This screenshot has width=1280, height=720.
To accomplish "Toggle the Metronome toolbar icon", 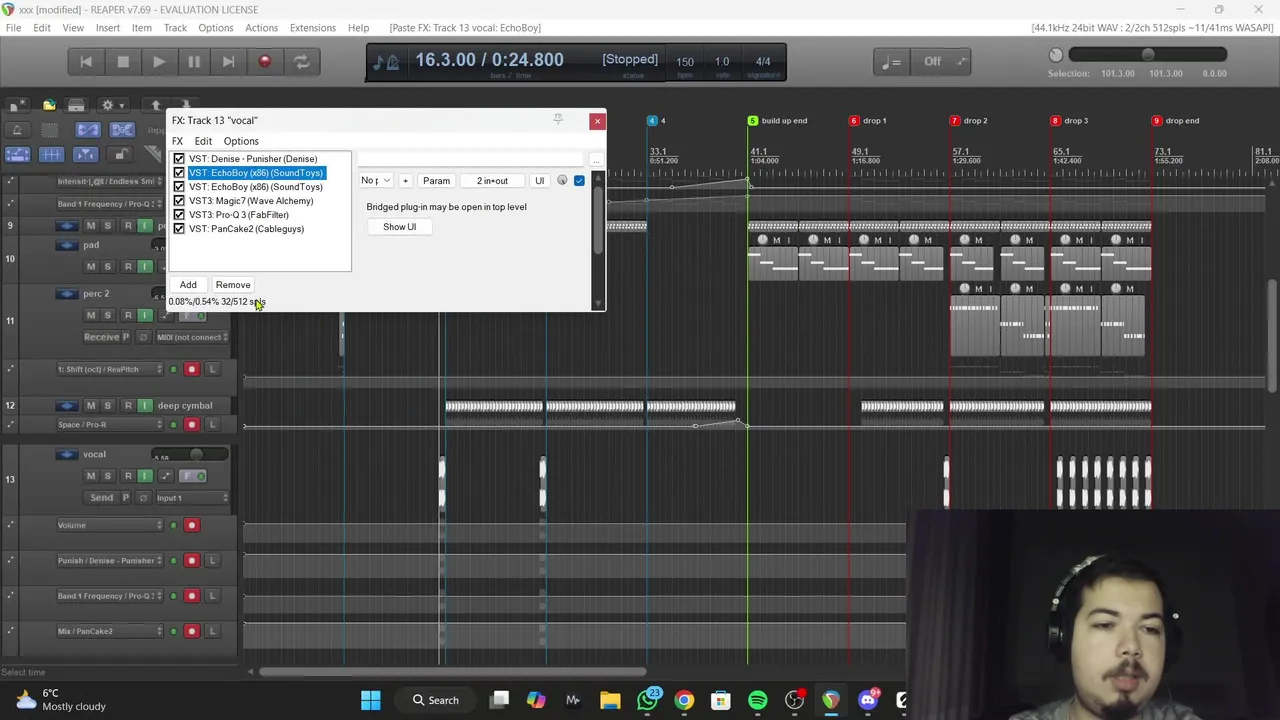I will click(17, 130).
